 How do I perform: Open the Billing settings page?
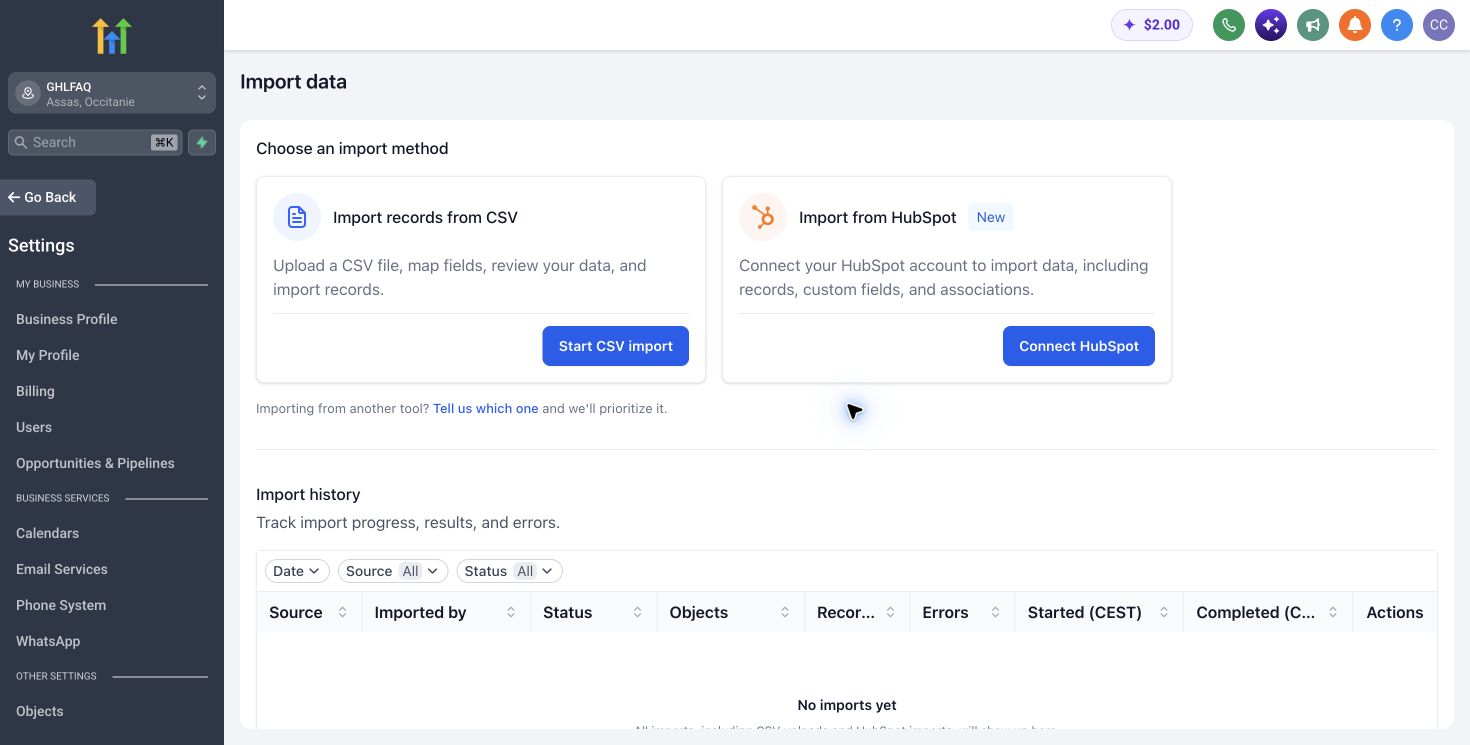(35, 391)
